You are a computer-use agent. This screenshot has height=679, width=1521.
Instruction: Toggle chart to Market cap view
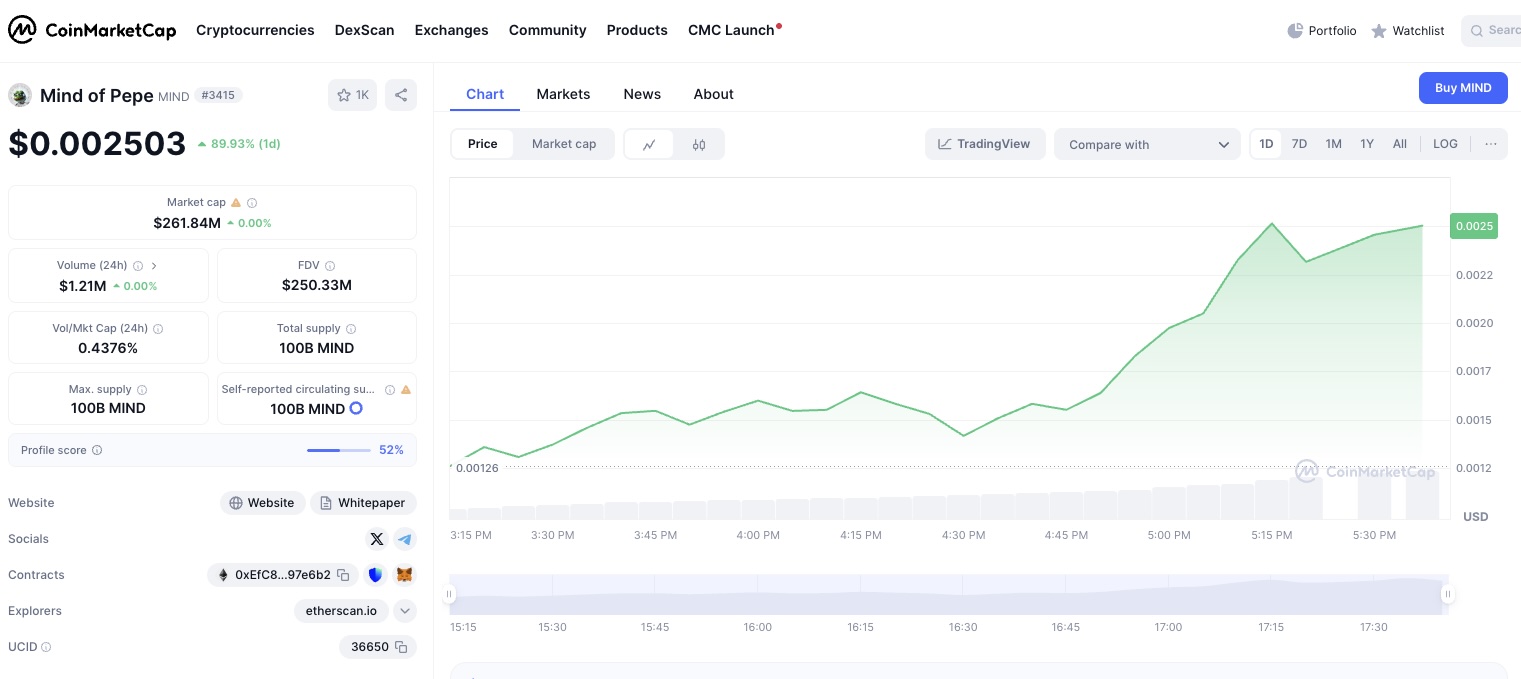point(564,144)
